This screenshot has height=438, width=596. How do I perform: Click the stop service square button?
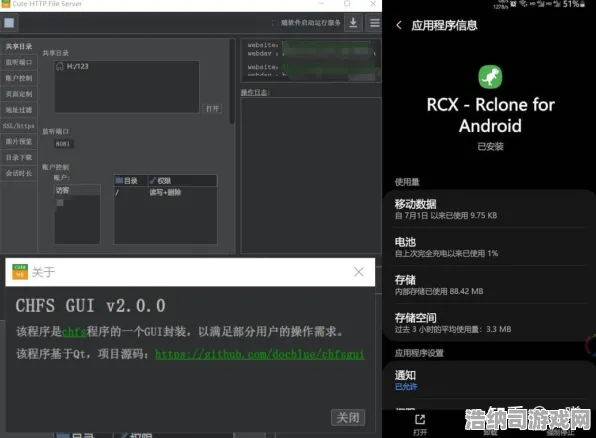(x=9, y=23)
